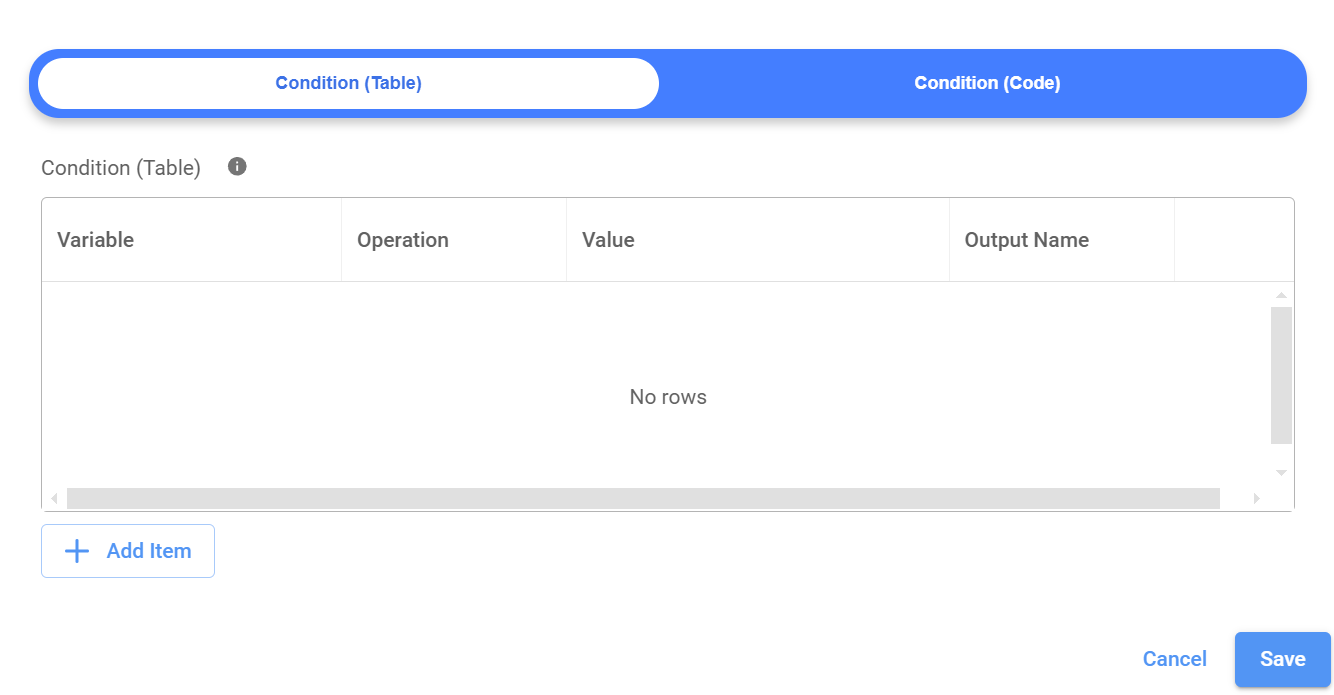Click the Condition (Table) field label
The height and width of the screenshot is (695, 1334).
pos(121,168)
